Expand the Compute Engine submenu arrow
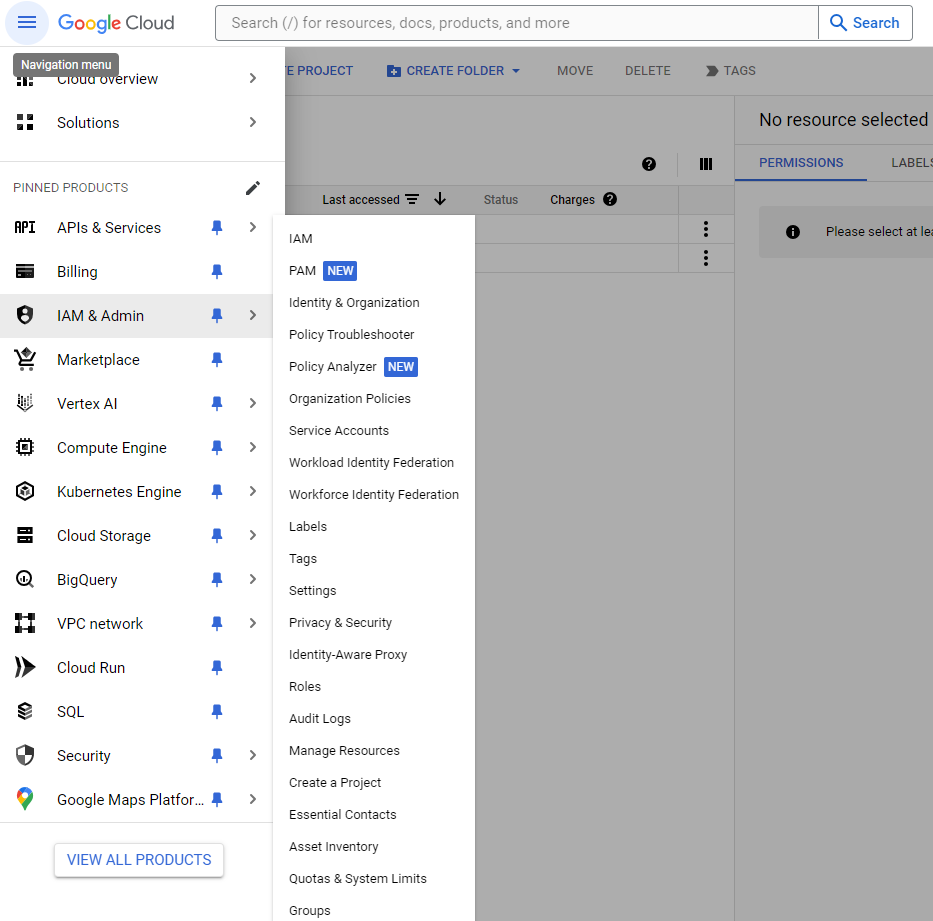Image resolution: width=933 pixels, height=921 pixels. 253,448
